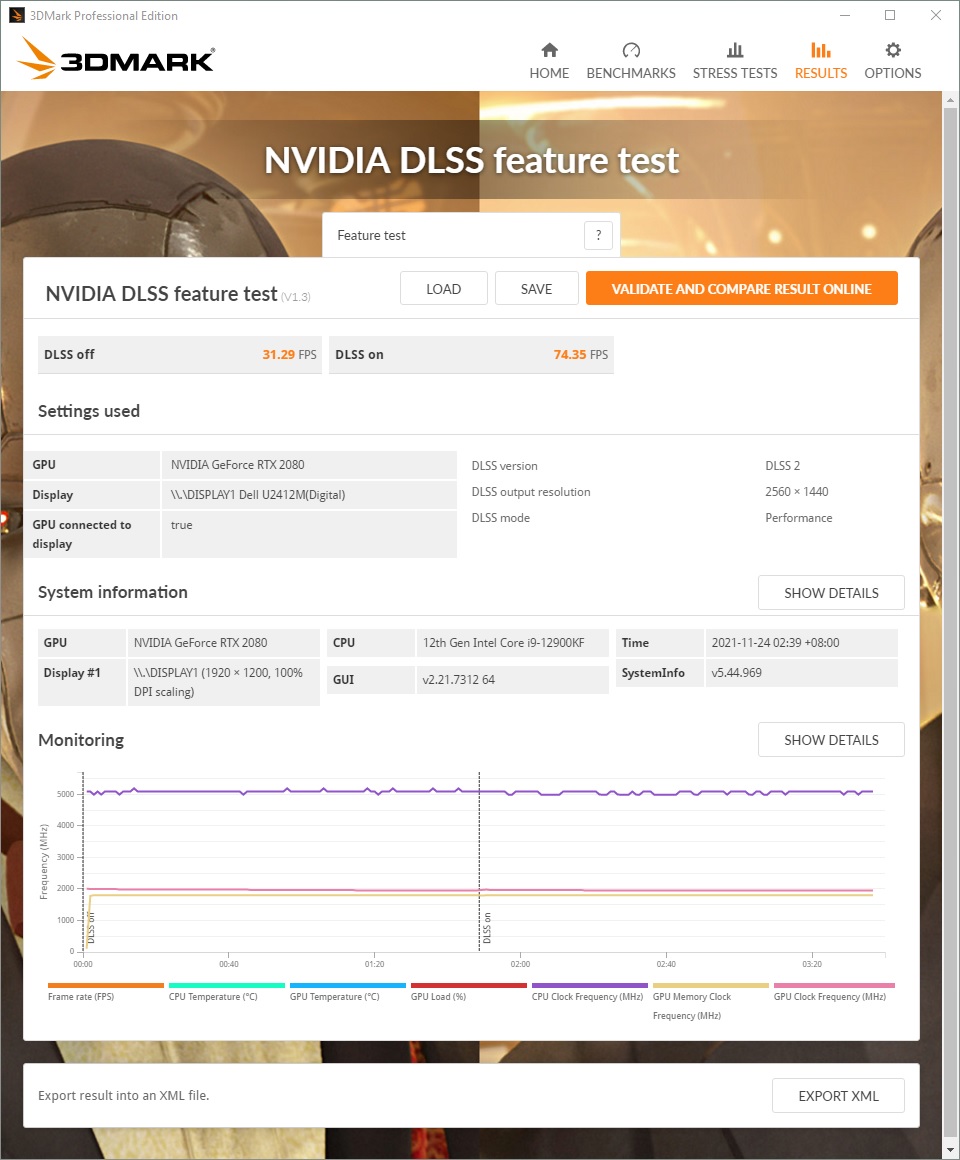This screenshot has width=960, height=1160.
Task: Select the Results bar graph icon
Action: (821, 50)
